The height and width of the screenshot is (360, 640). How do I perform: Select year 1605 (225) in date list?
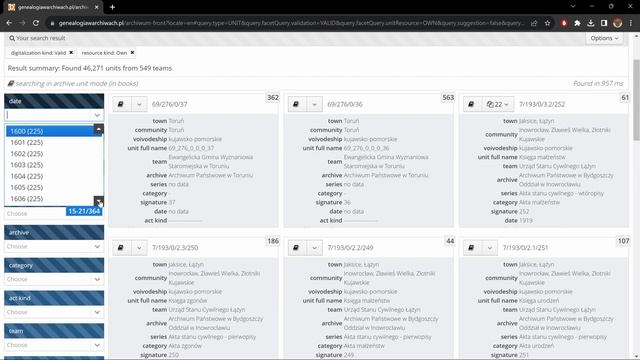(x=50, y=187)
